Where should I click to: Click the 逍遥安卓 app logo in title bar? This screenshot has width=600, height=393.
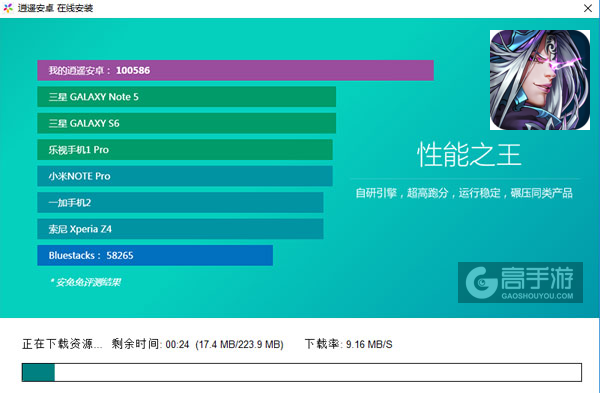[x=8, y=8]
